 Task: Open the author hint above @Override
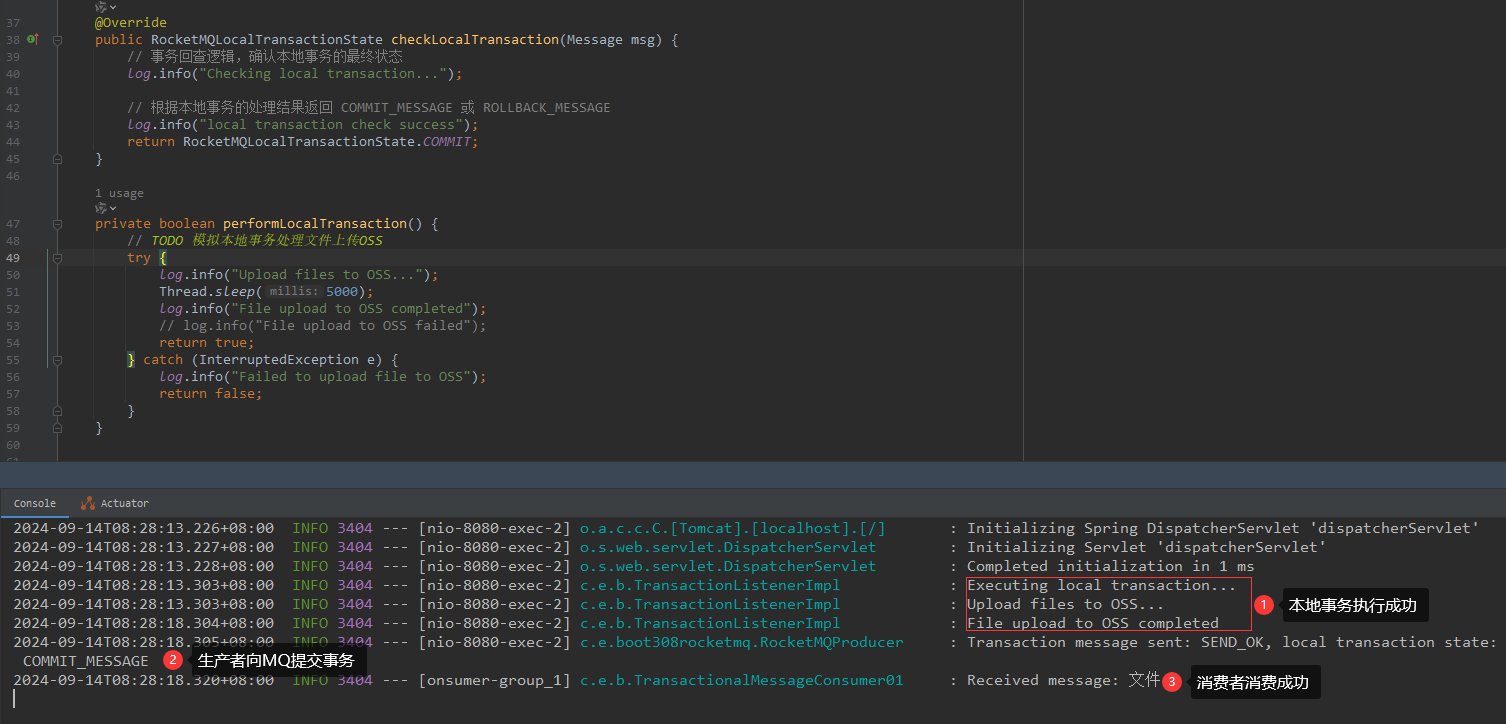[106, 7]
